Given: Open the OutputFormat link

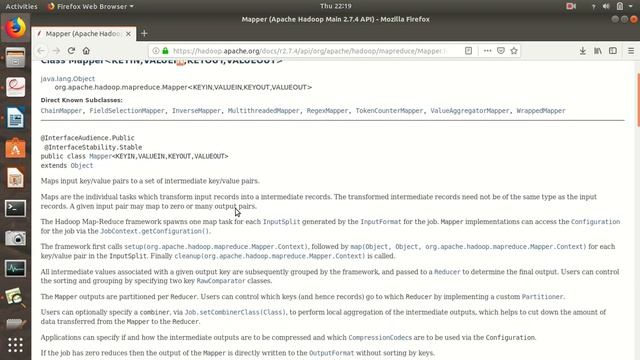Looking at the screenshot, I should click(x=331, y=353).
